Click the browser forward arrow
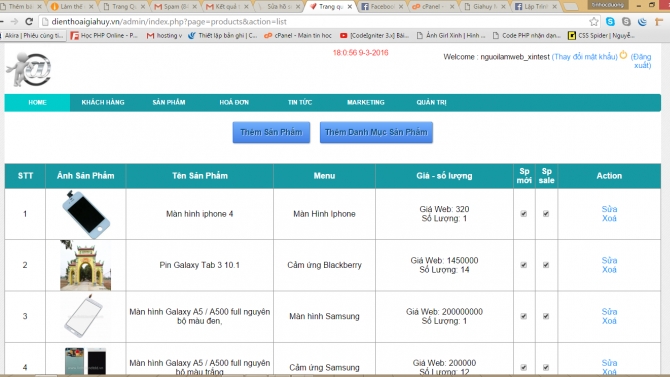This screenshot has width=670, height=377. click(14, 21)
